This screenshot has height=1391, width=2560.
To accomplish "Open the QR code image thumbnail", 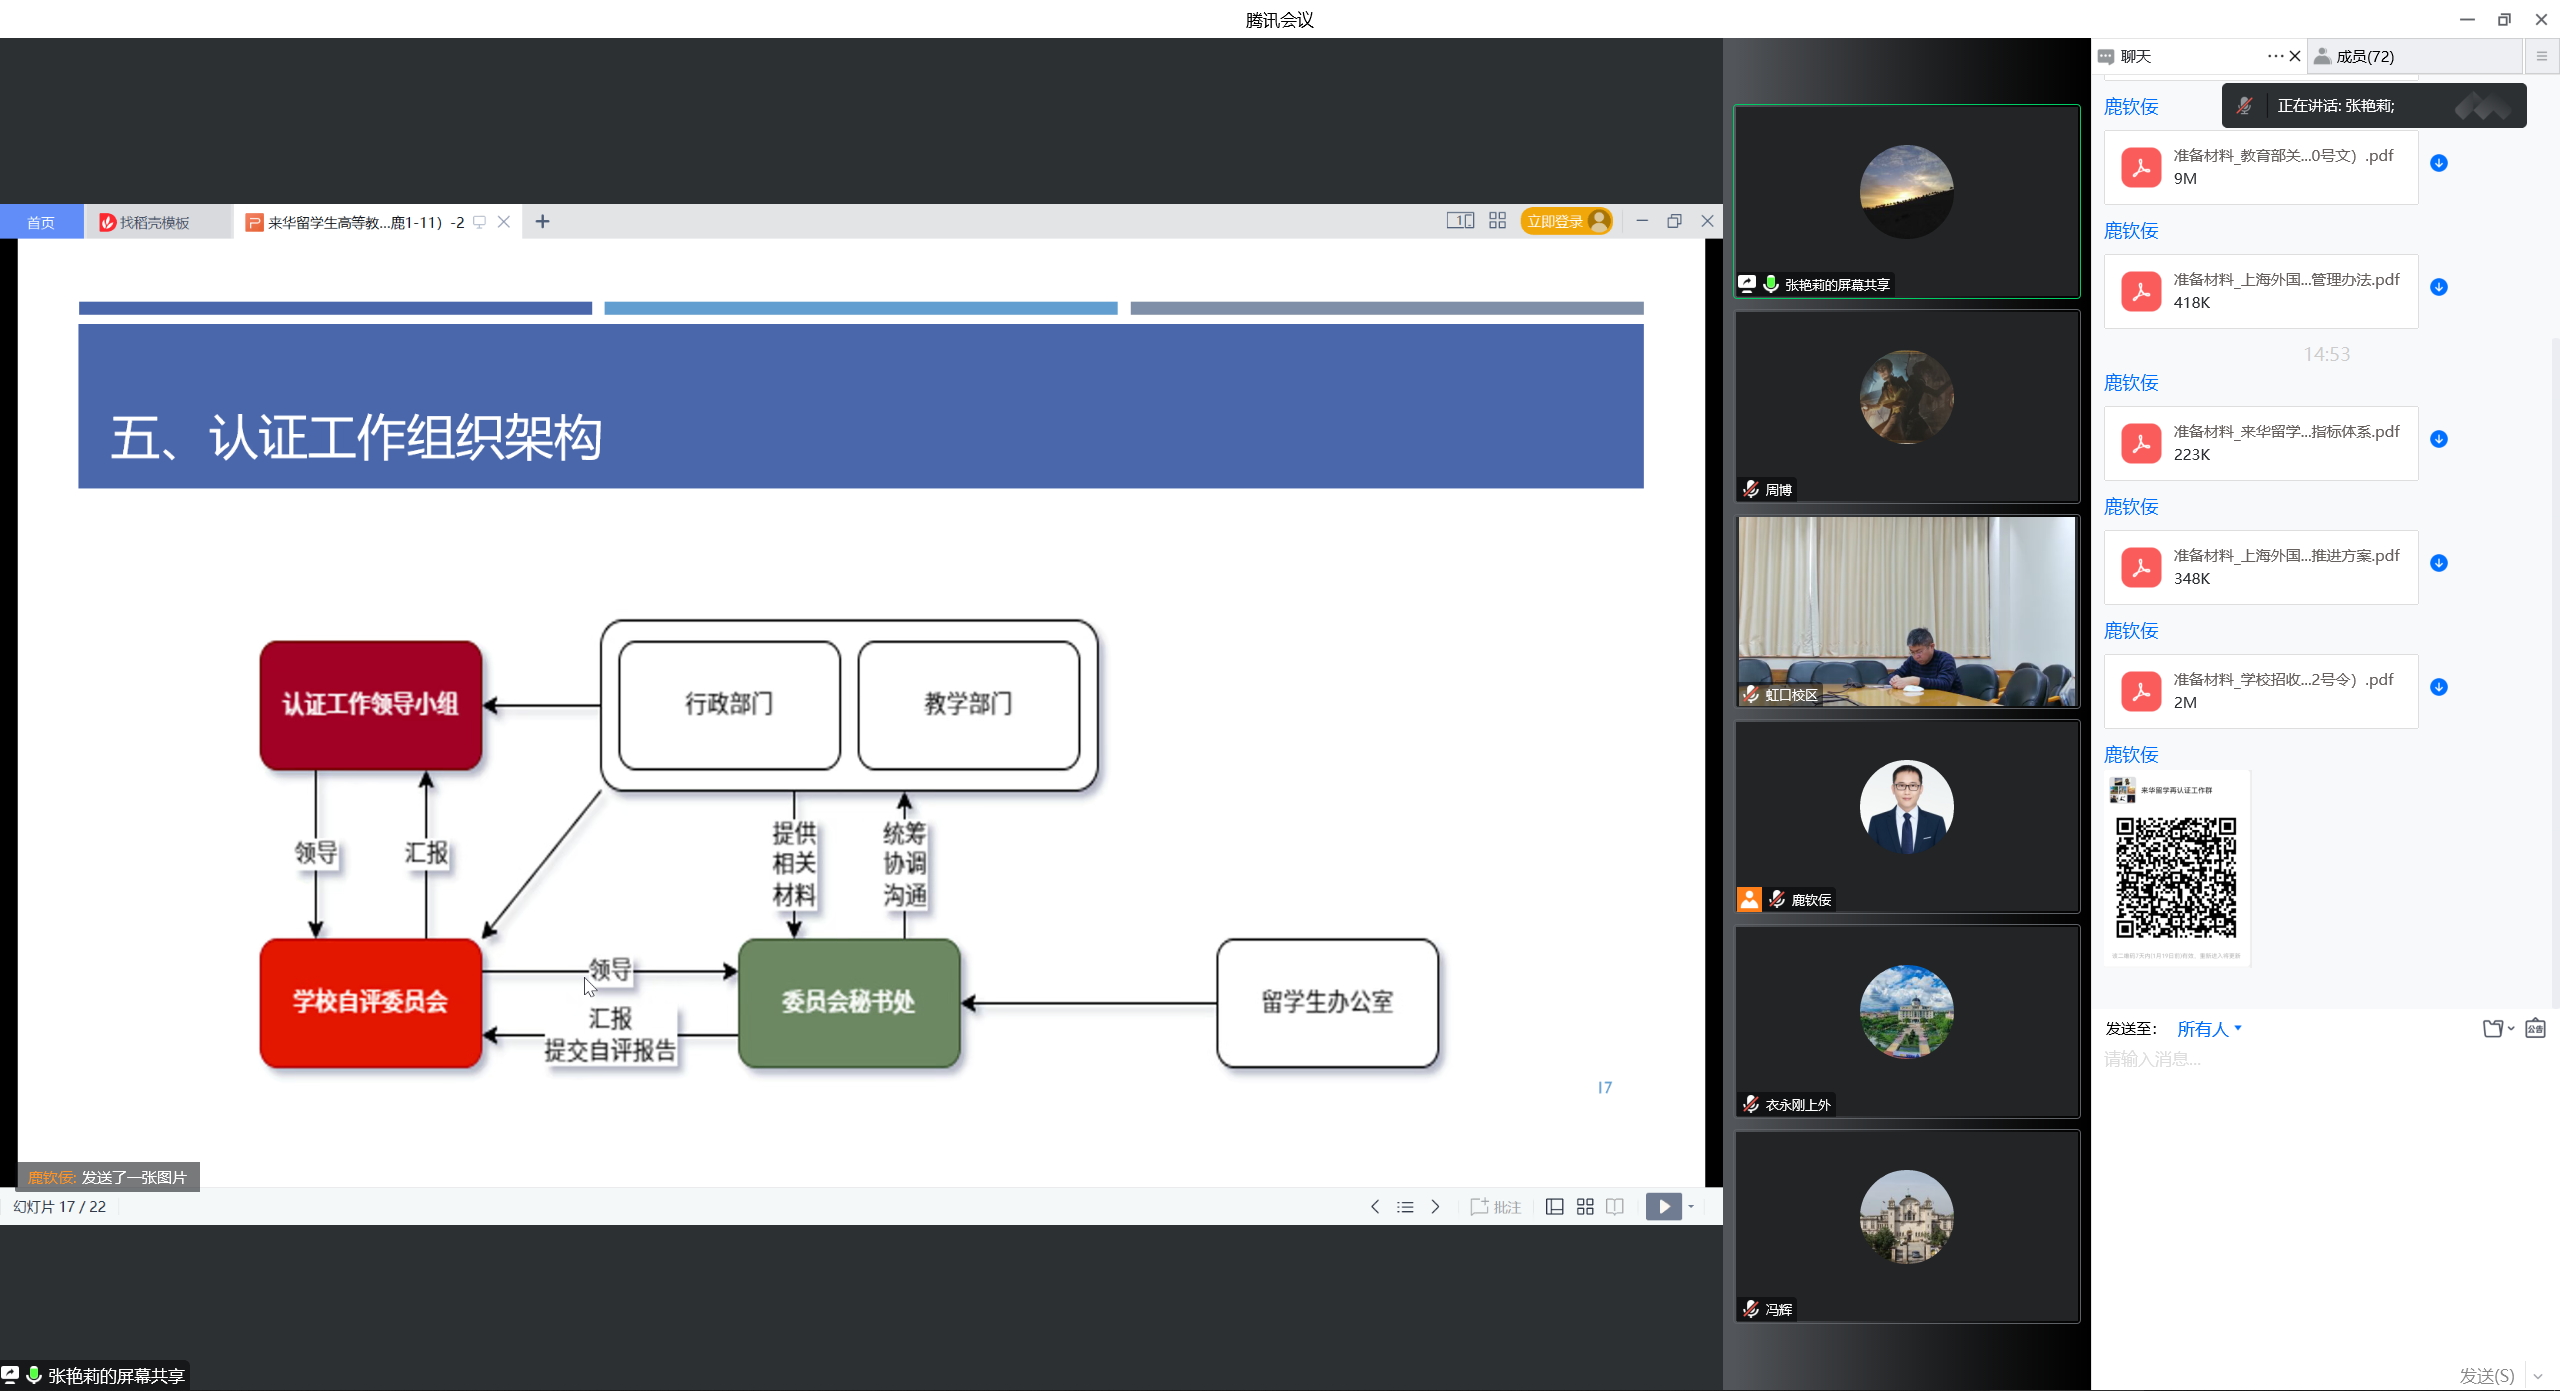I will pos(2176,870).
